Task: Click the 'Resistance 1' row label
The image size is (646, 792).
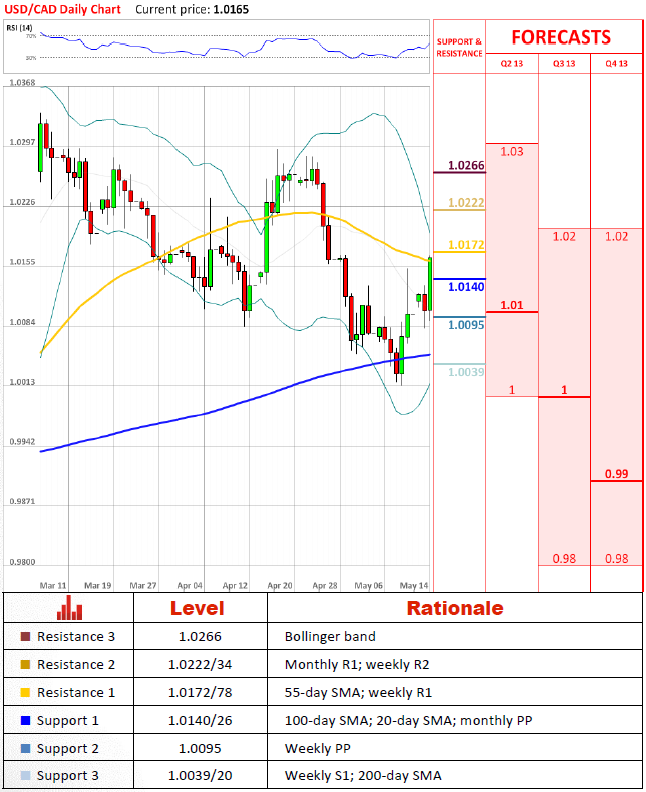Action: coord(76,692)
